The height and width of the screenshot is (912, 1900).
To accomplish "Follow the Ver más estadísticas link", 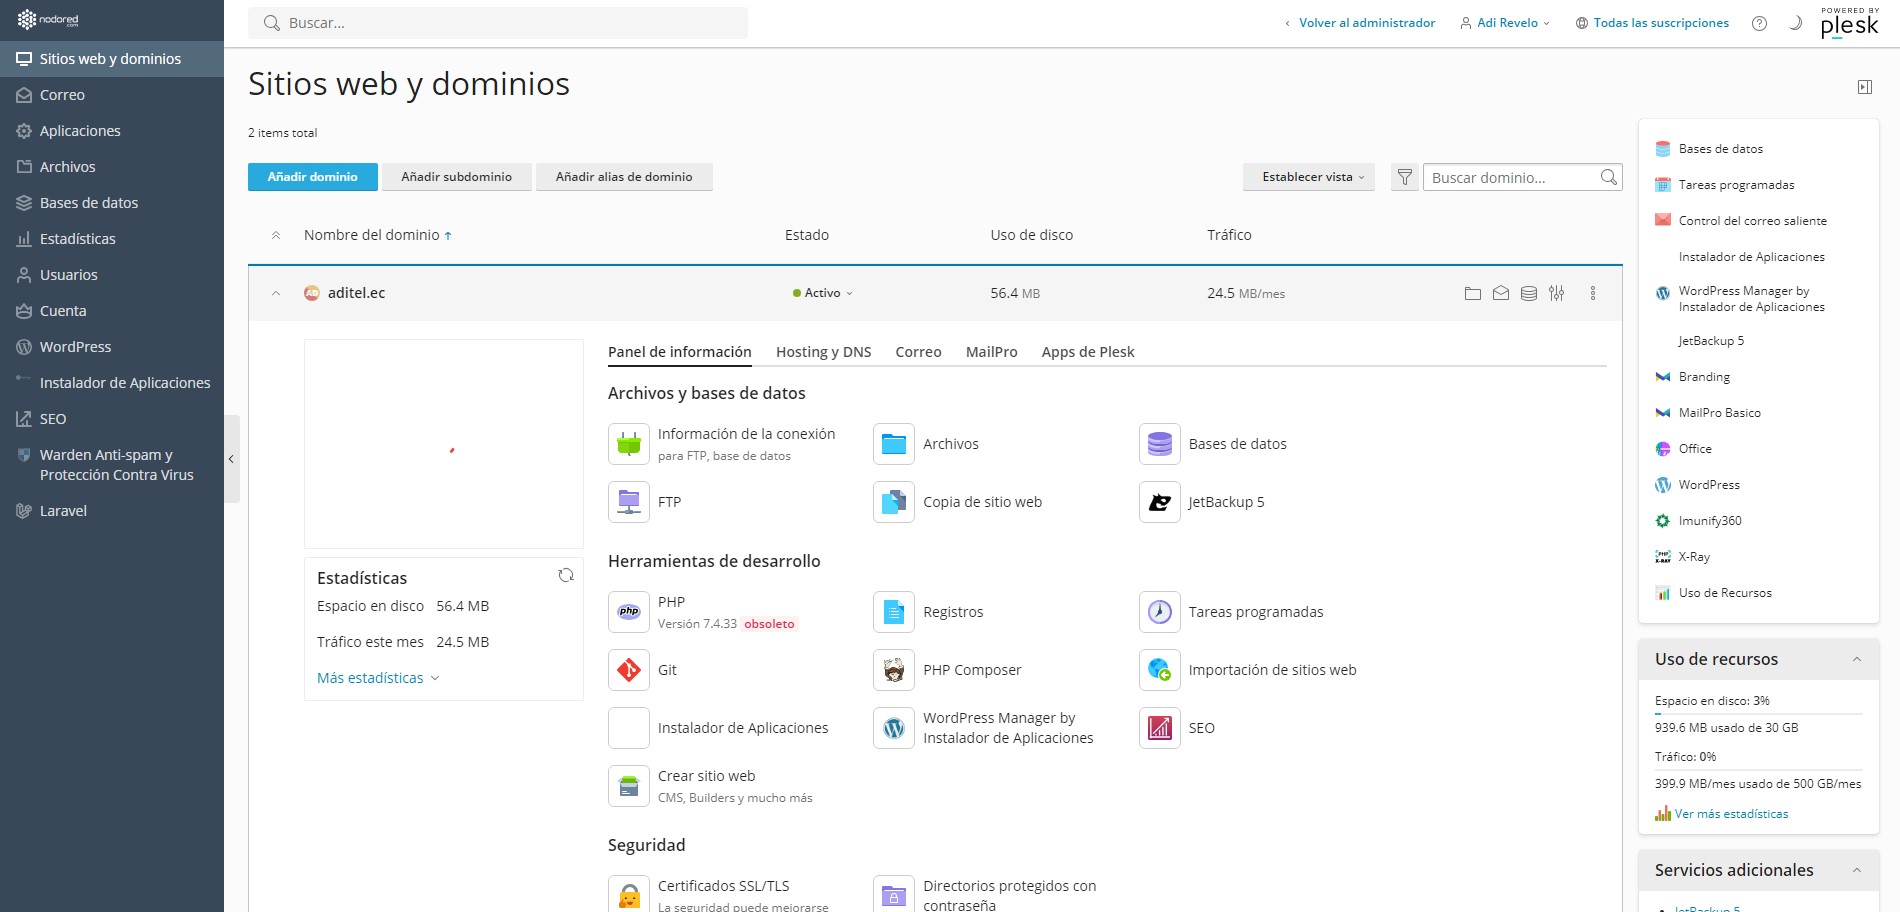I will (1731, 814).
